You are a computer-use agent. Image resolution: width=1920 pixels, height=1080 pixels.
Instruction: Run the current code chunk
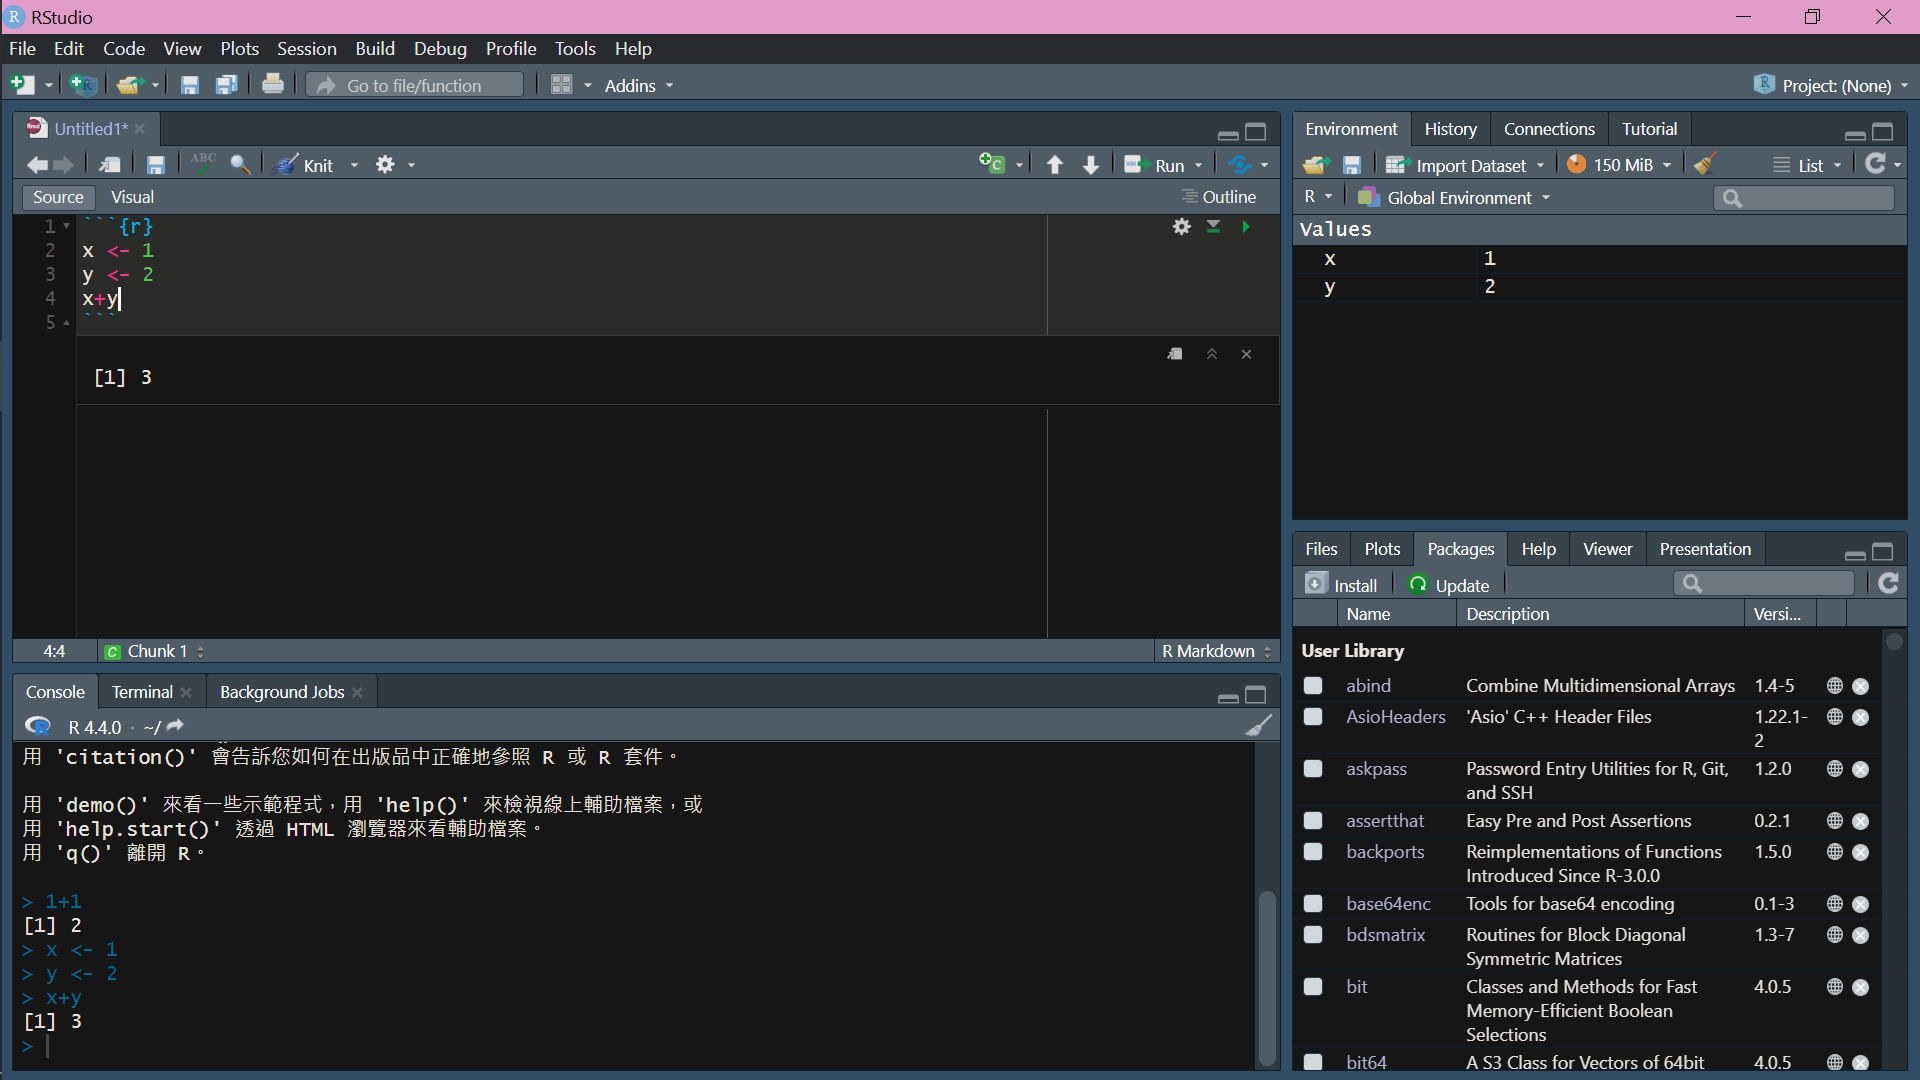pyautogui.click(x=1245, y=227)
